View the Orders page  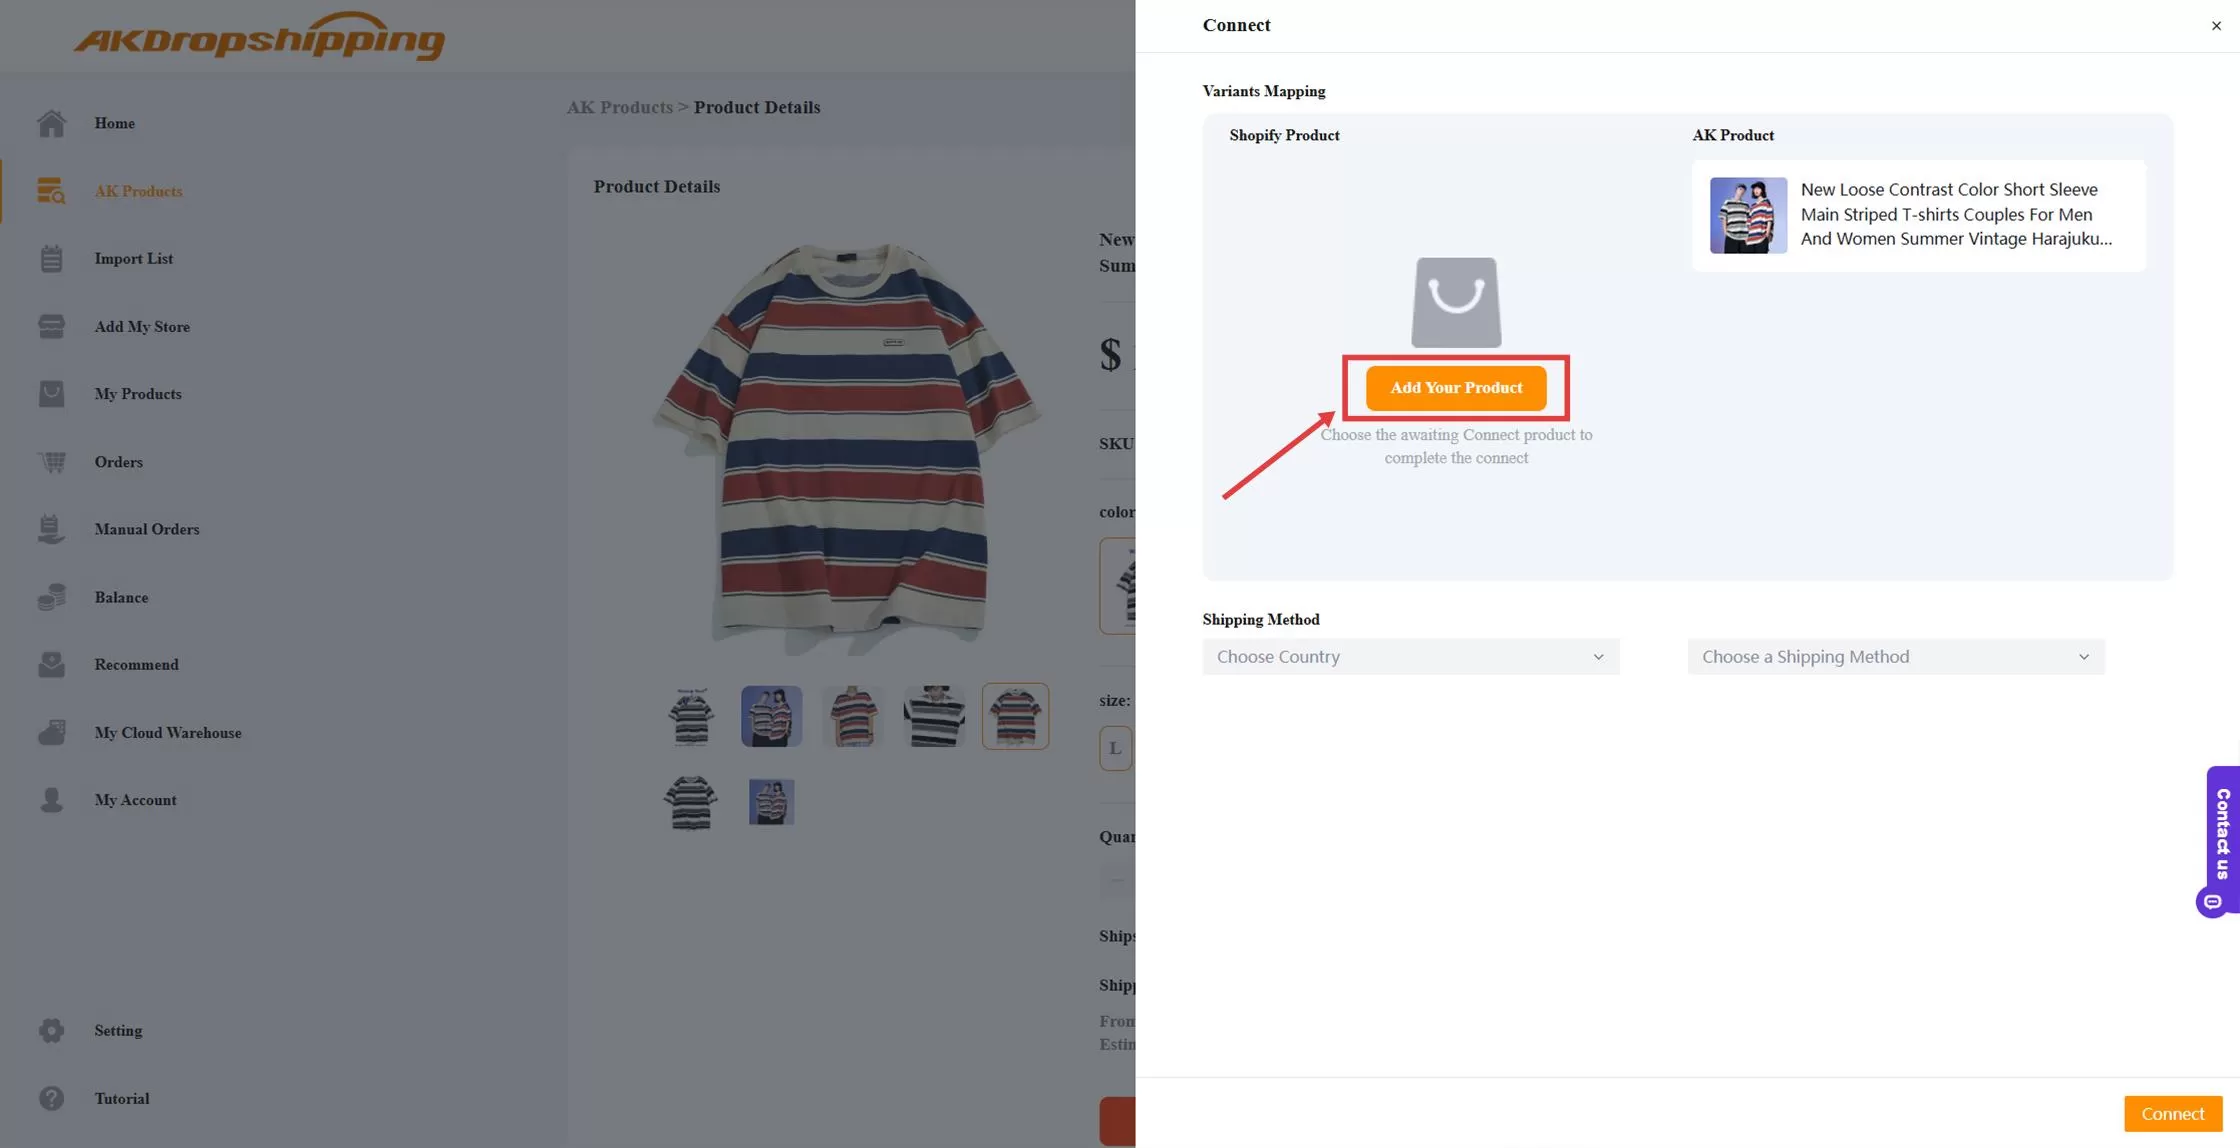118,462
